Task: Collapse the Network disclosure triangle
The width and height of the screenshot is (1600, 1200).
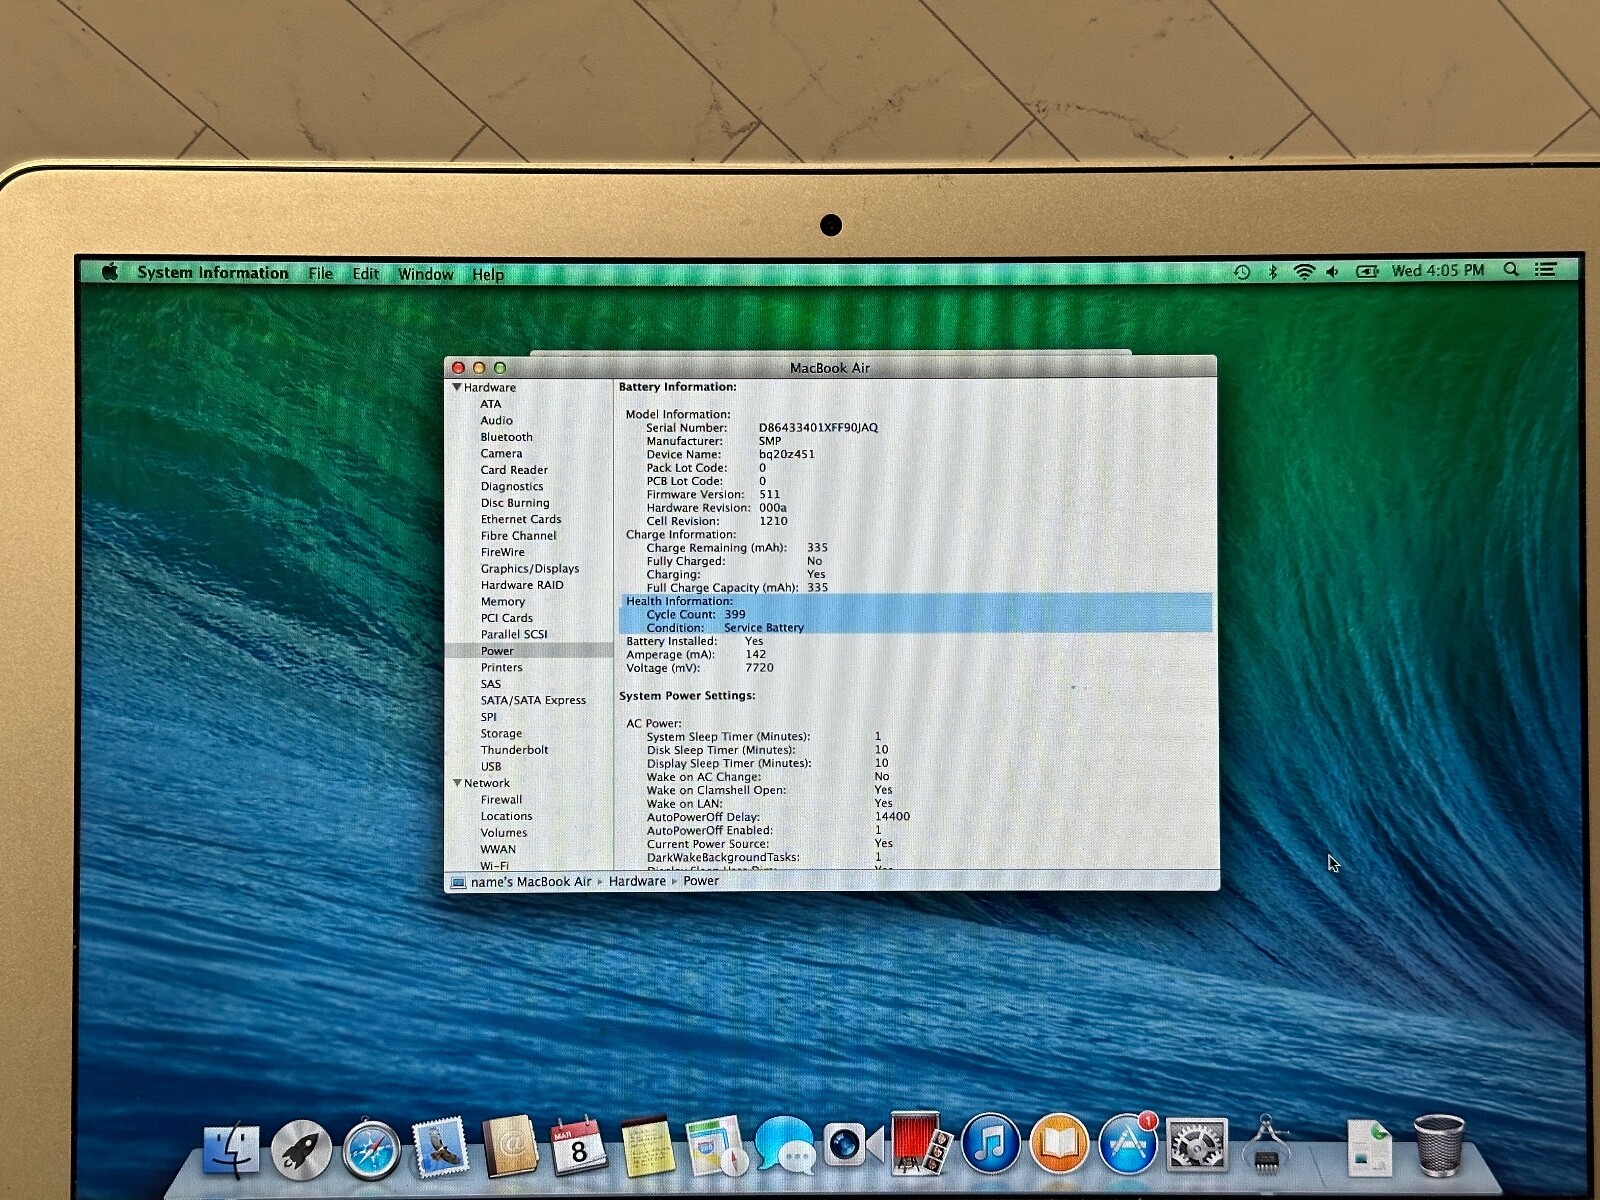Action: point(457,783)
